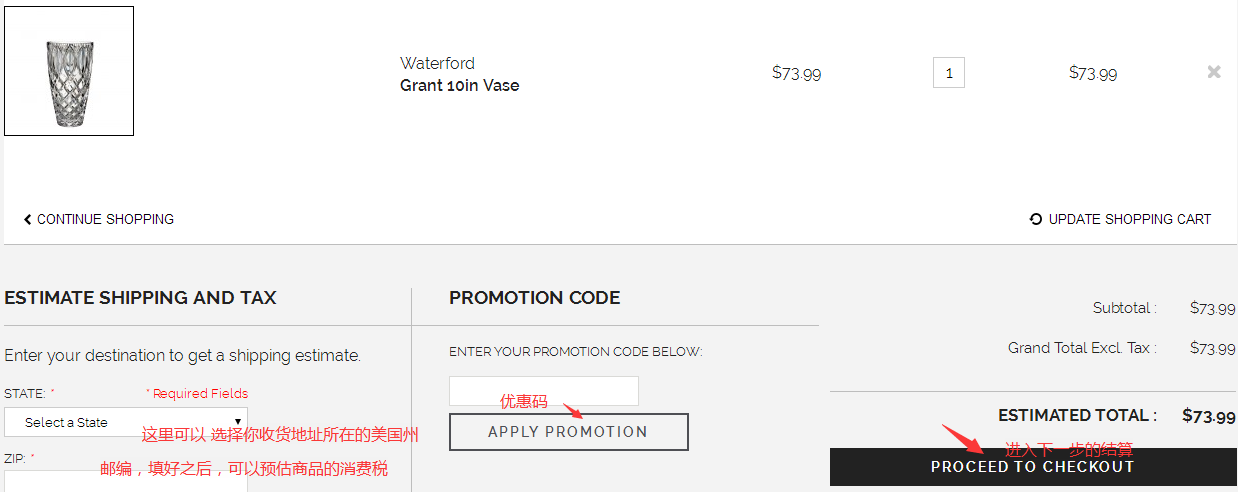The image size is (1238, 492).
Task: Click the red arrow above Apply Promotion
Action: (573, 410)
